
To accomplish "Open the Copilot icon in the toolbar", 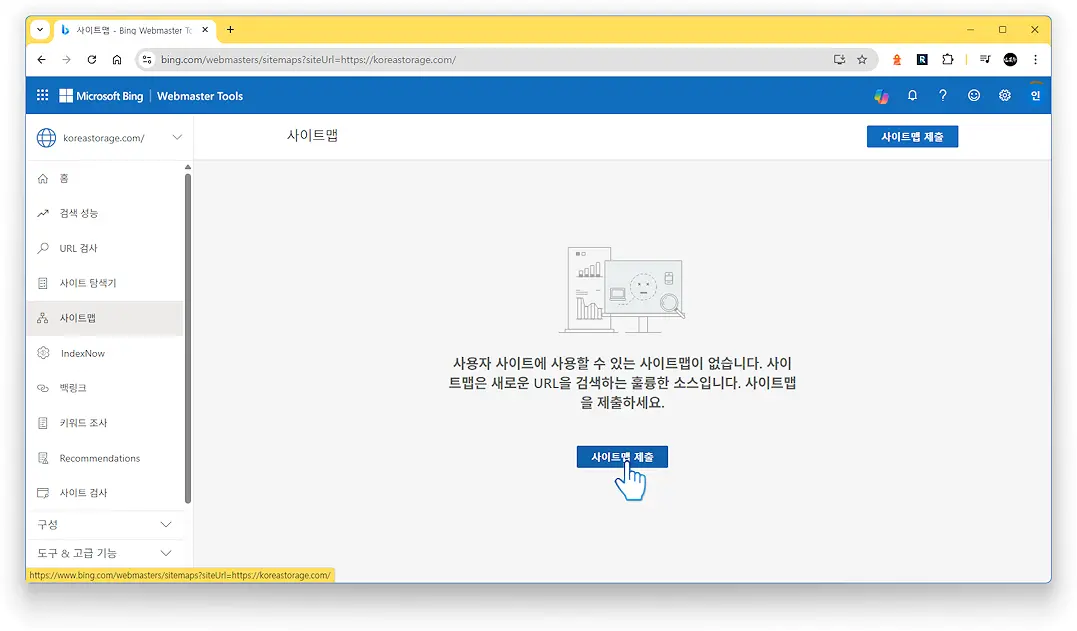I will click(x=880, y=95).
